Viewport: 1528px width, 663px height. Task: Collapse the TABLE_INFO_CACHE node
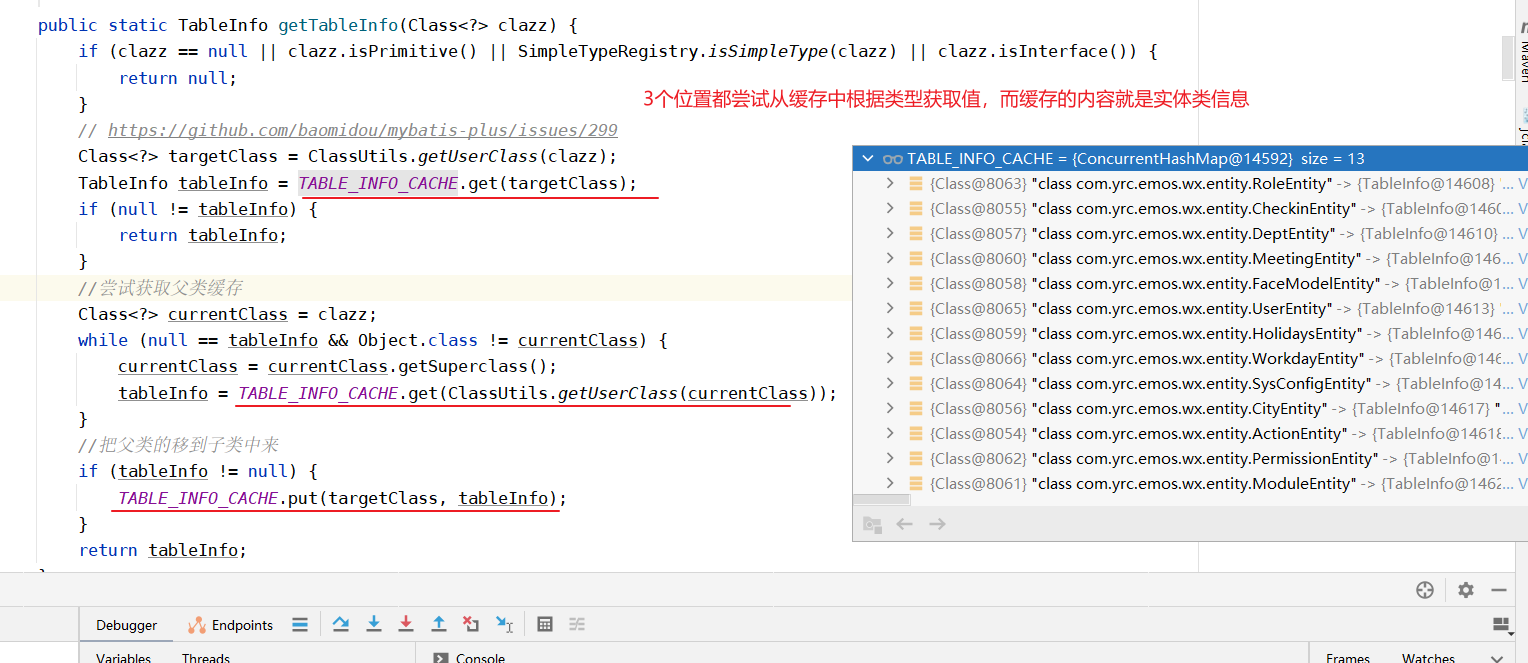(x=867, y=157)
